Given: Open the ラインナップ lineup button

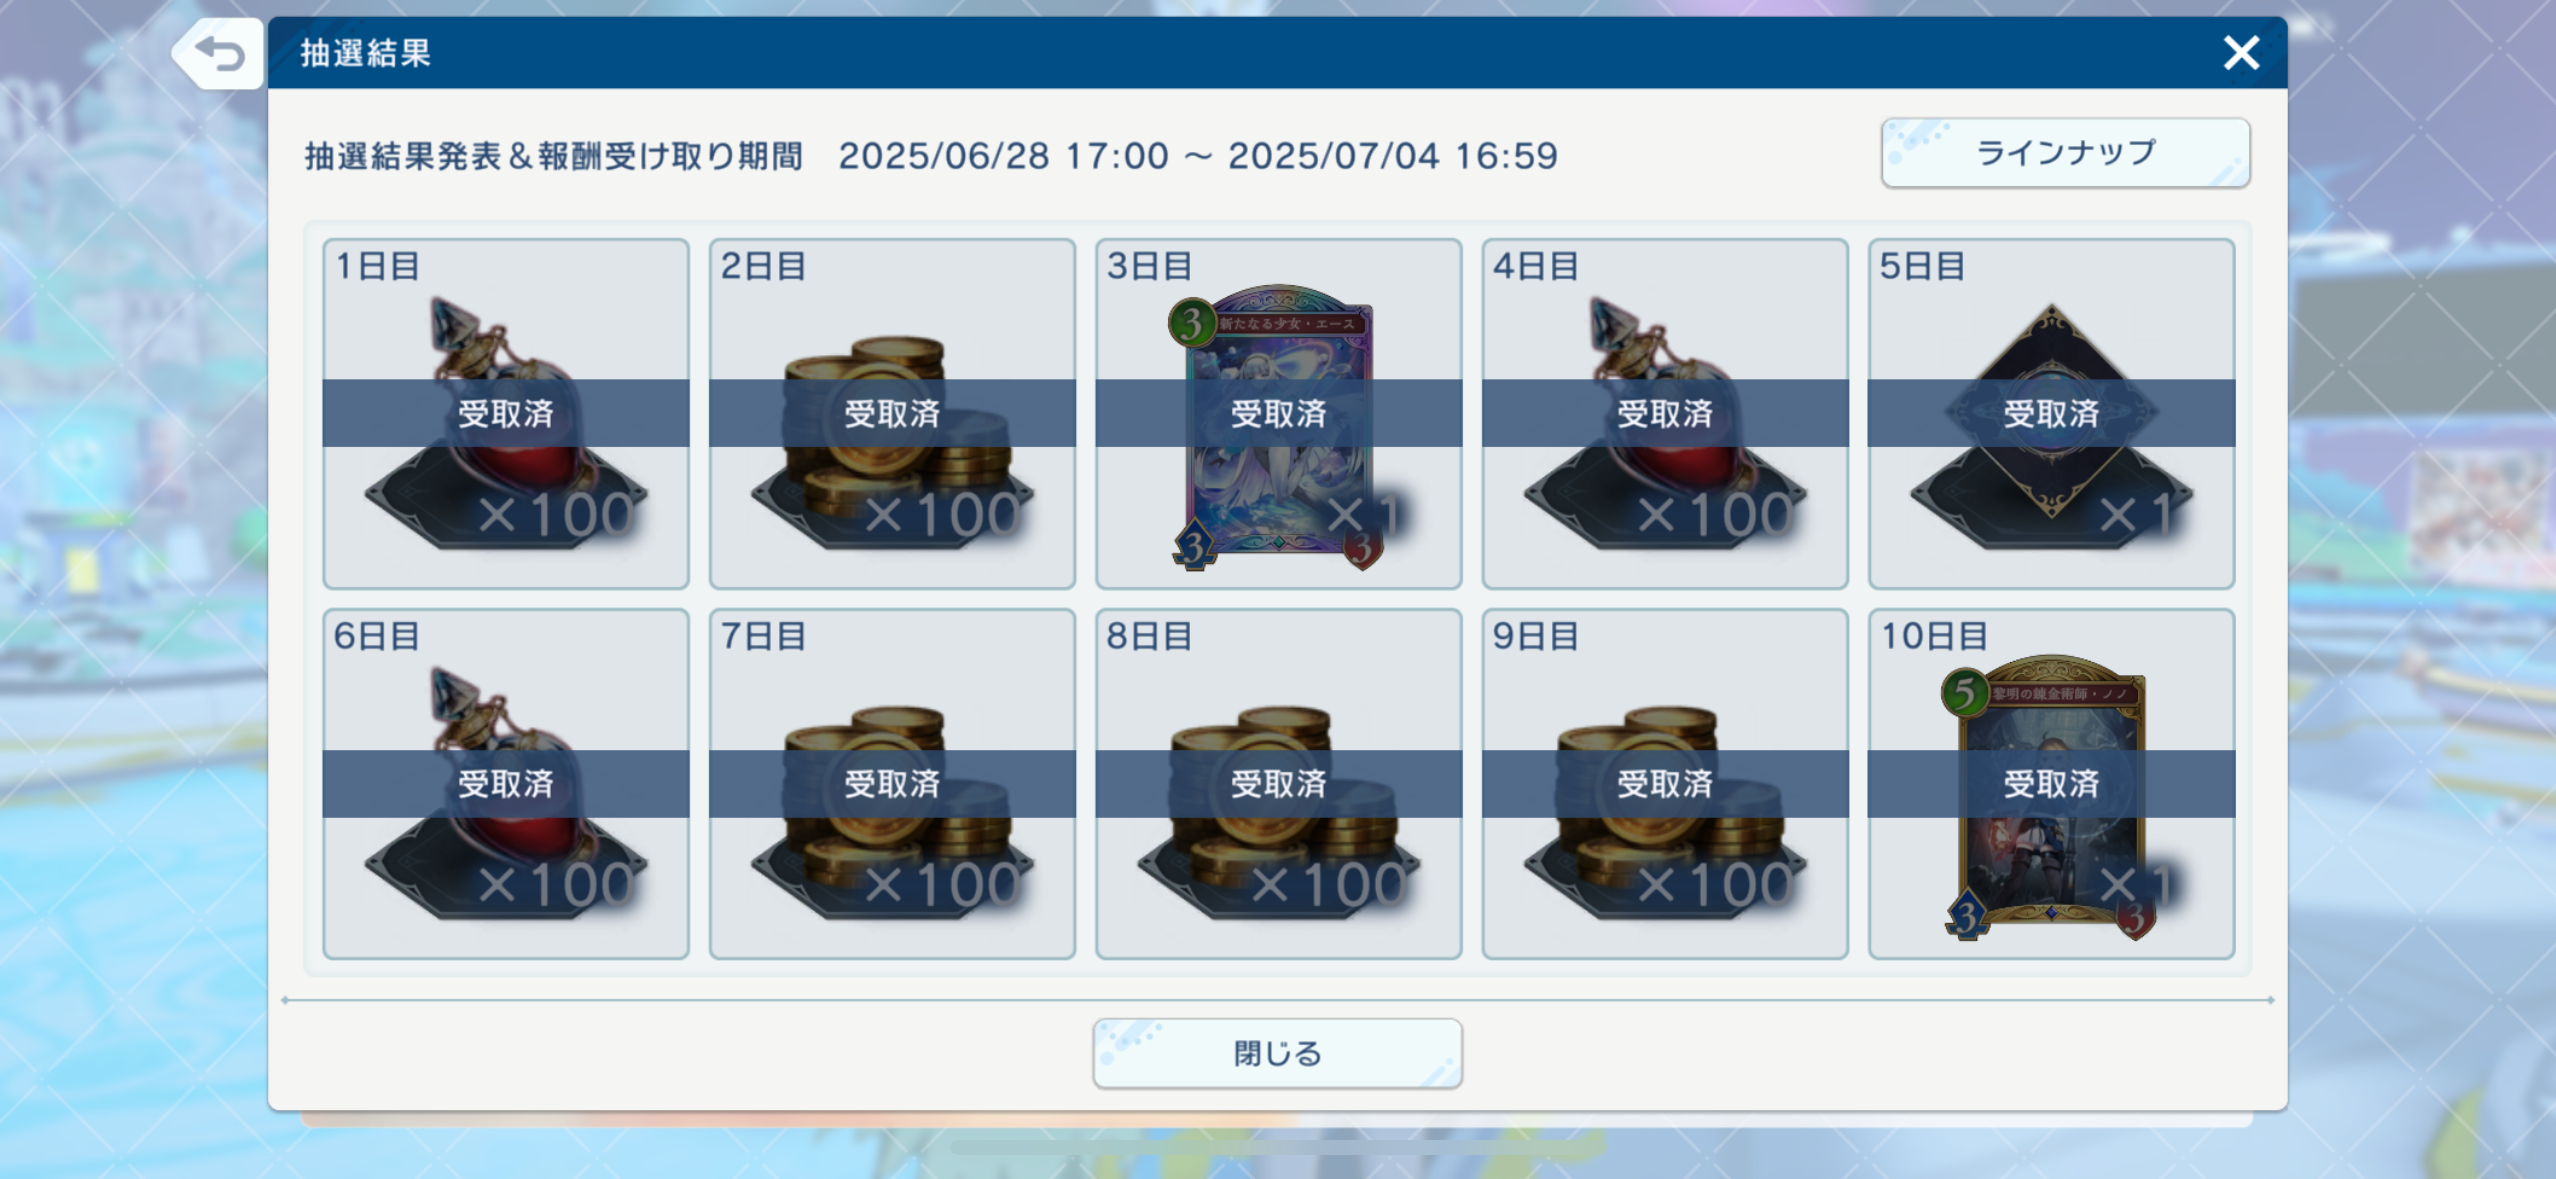Looking at the screenshot, I should (2065, 153).
